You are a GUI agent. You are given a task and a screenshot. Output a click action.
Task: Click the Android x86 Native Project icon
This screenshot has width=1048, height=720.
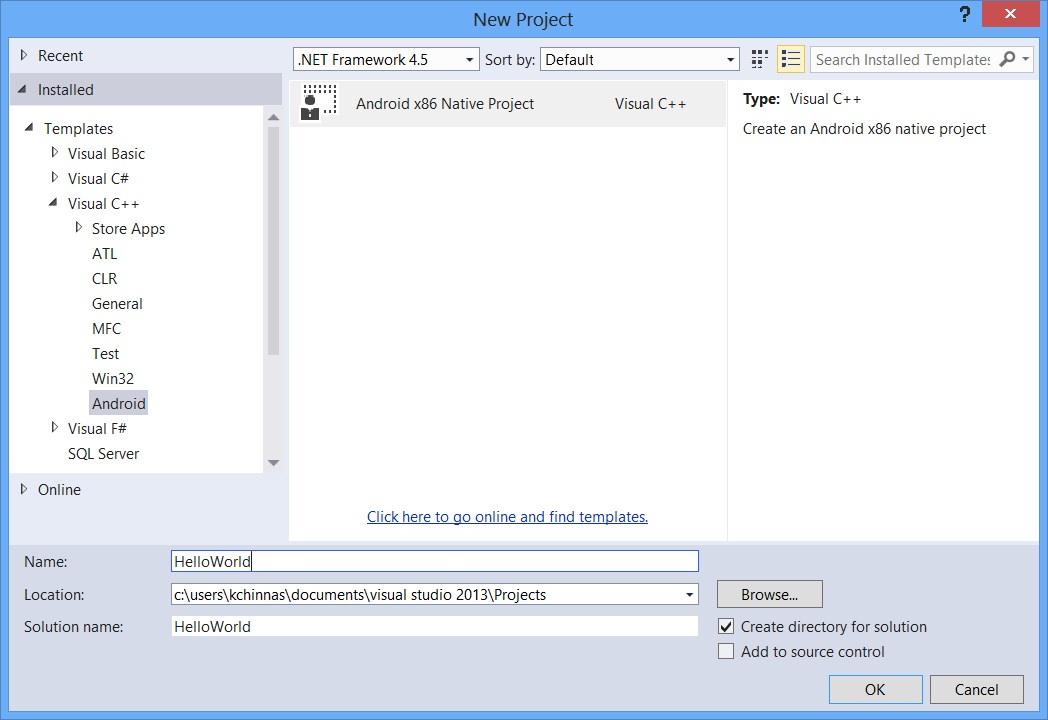tap(319, 103)
